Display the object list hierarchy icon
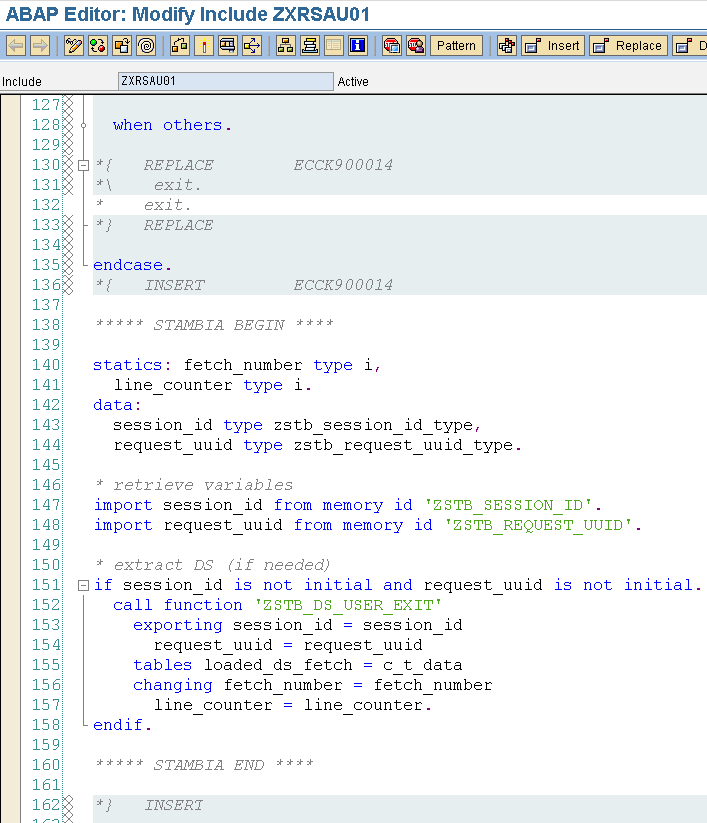This screenshot has height=823, width=707. pyautogui.click(x=286, y=46)
